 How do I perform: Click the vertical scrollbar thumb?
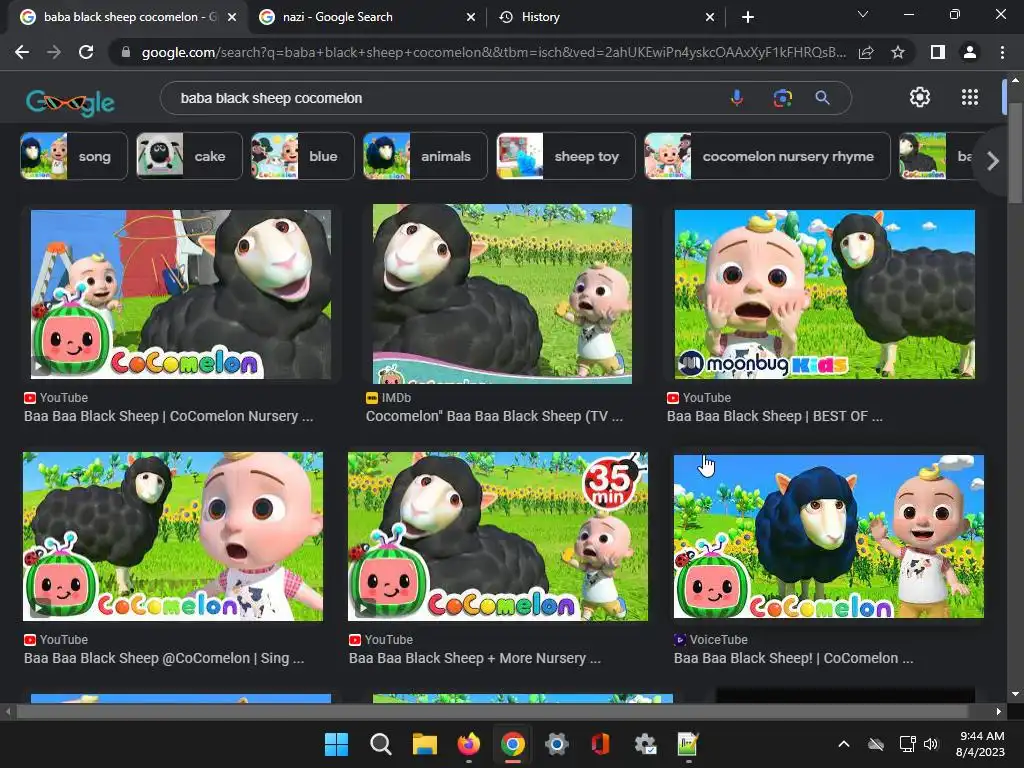pos(1014,154)
